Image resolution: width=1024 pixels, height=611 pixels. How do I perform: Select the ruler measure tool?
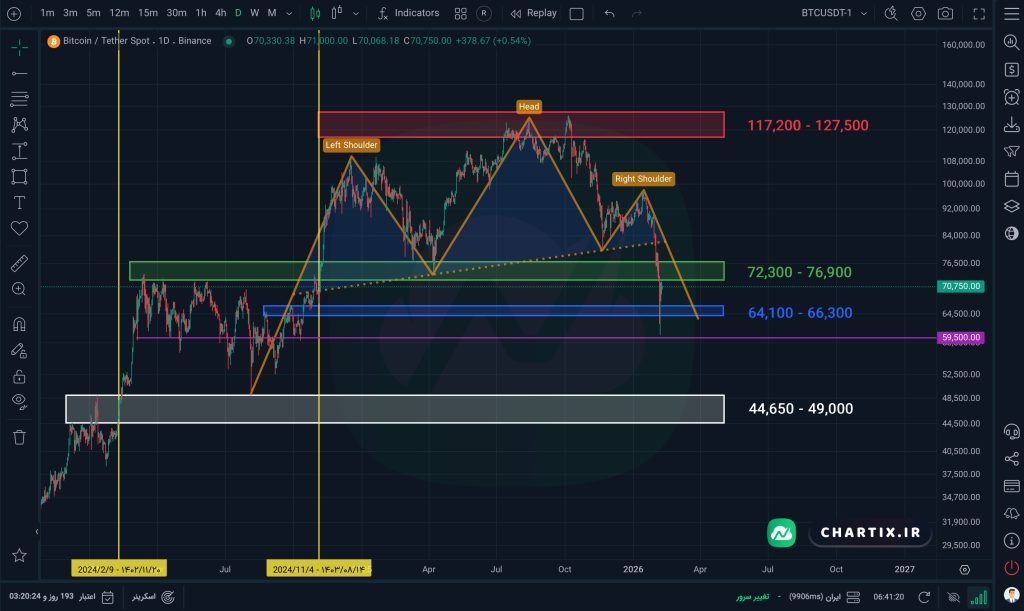tap(19, 264)
